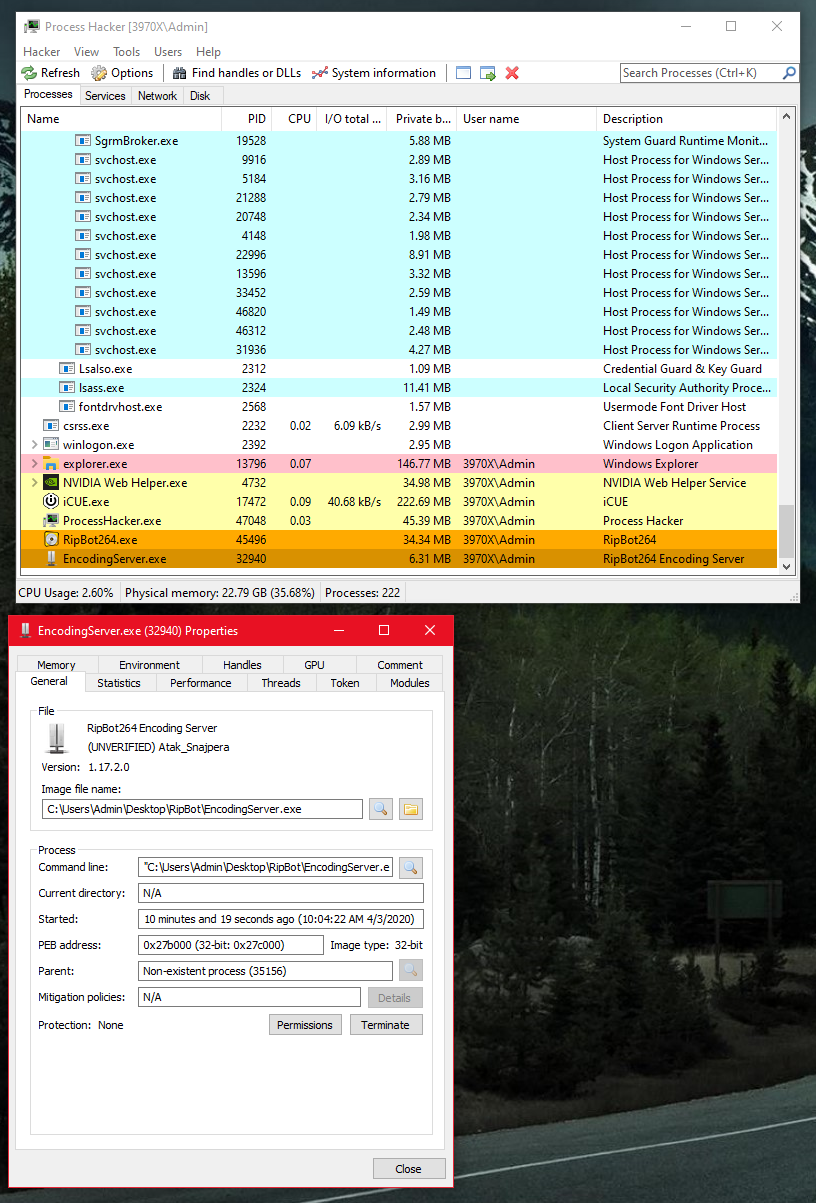Select svchost.exe with PID 22996

[398, 255]
